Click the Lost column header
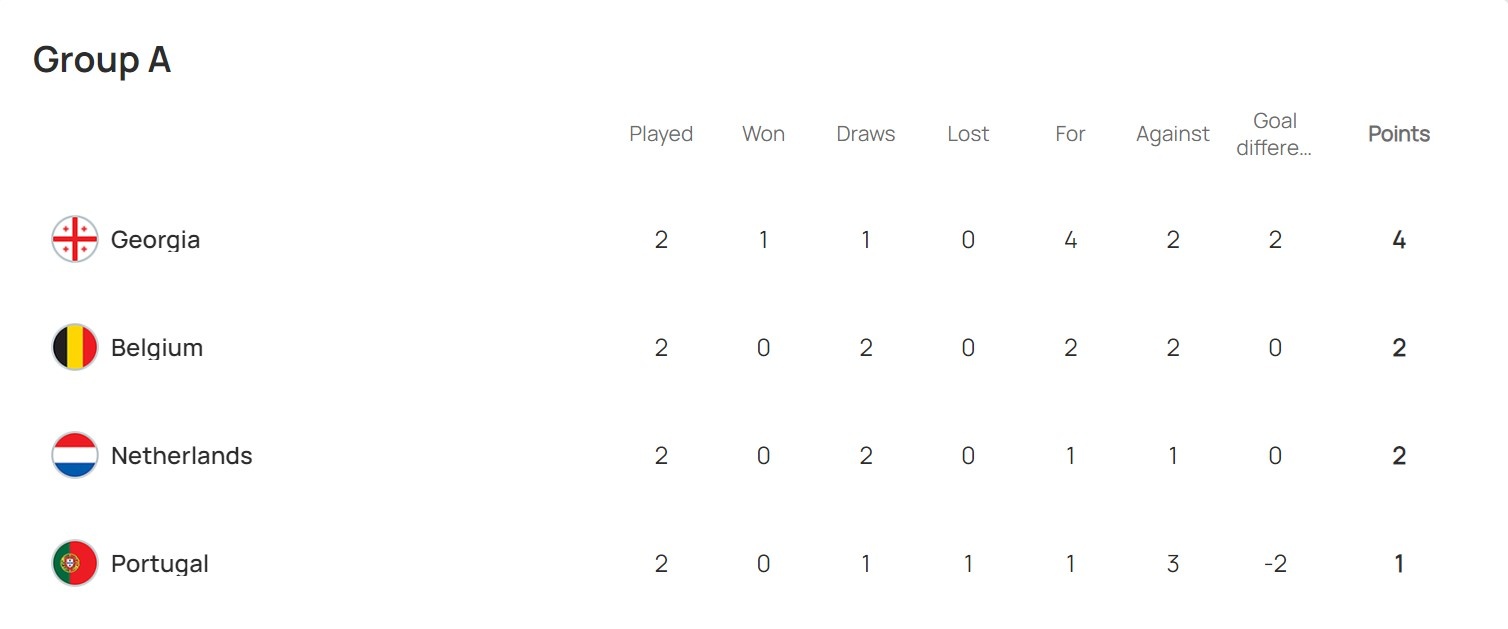The height and width of the screenshot is (629, 1508). pos(968,134)
